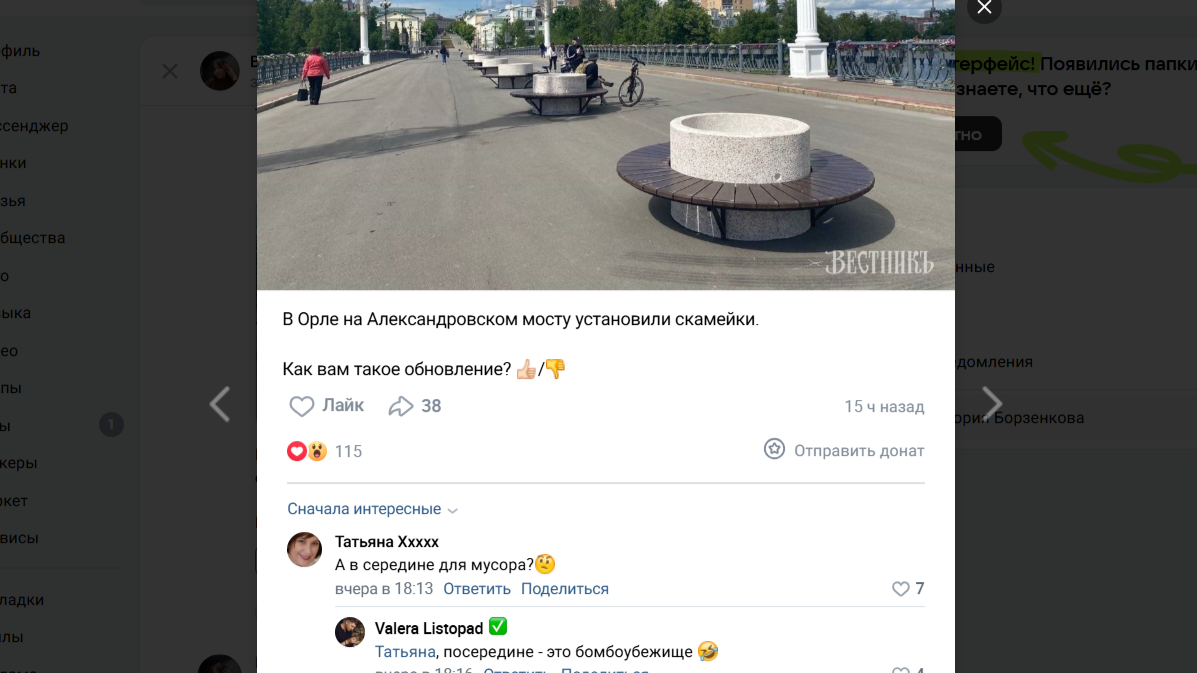The width and height of the screenshot is (1197, 673).
Task: Click Поделиться under Татьяна's comment
Action: click(565, 589)
